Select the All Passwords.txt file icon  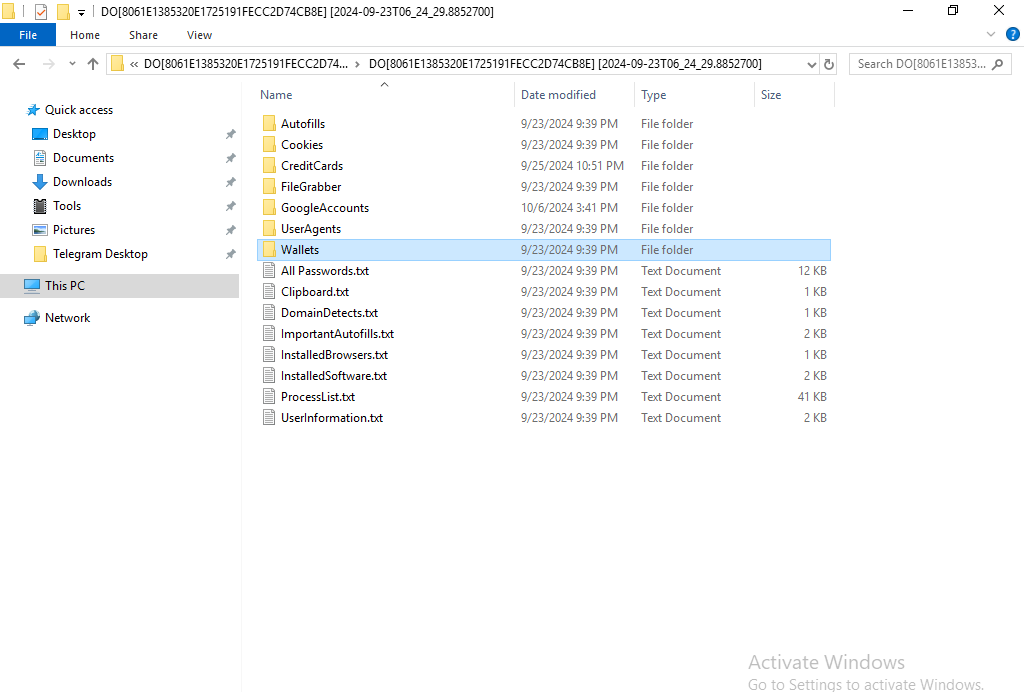click(269, 271)
